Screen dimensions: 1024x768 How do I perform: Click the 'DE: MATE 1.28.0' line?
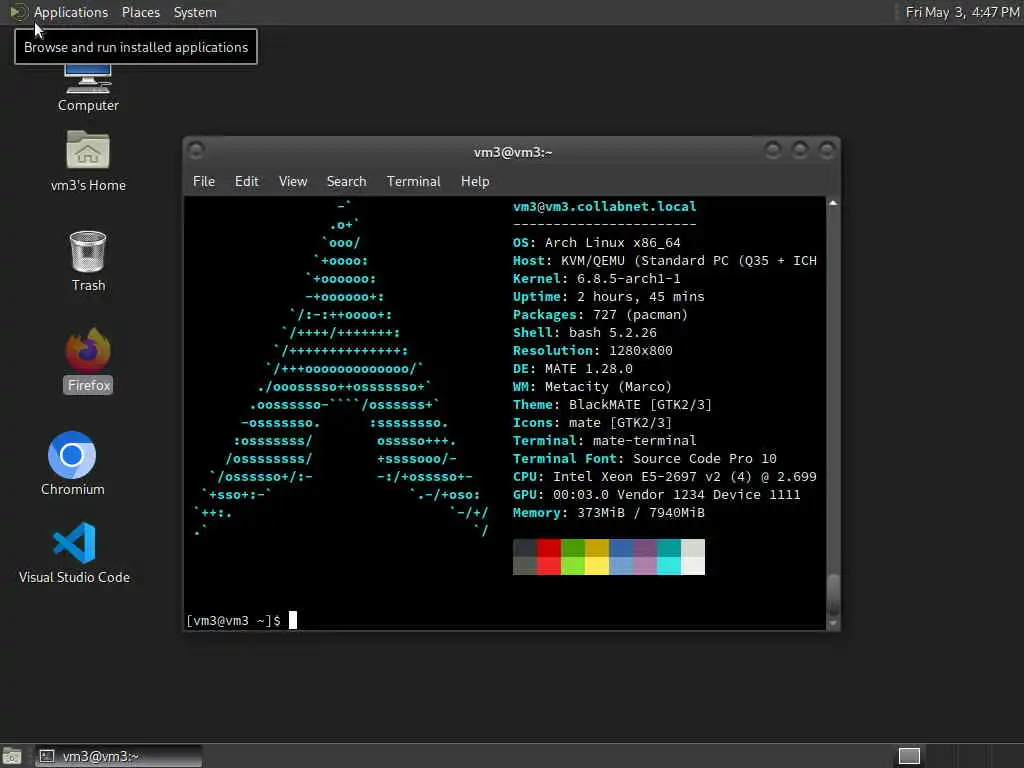click(573, 368)
